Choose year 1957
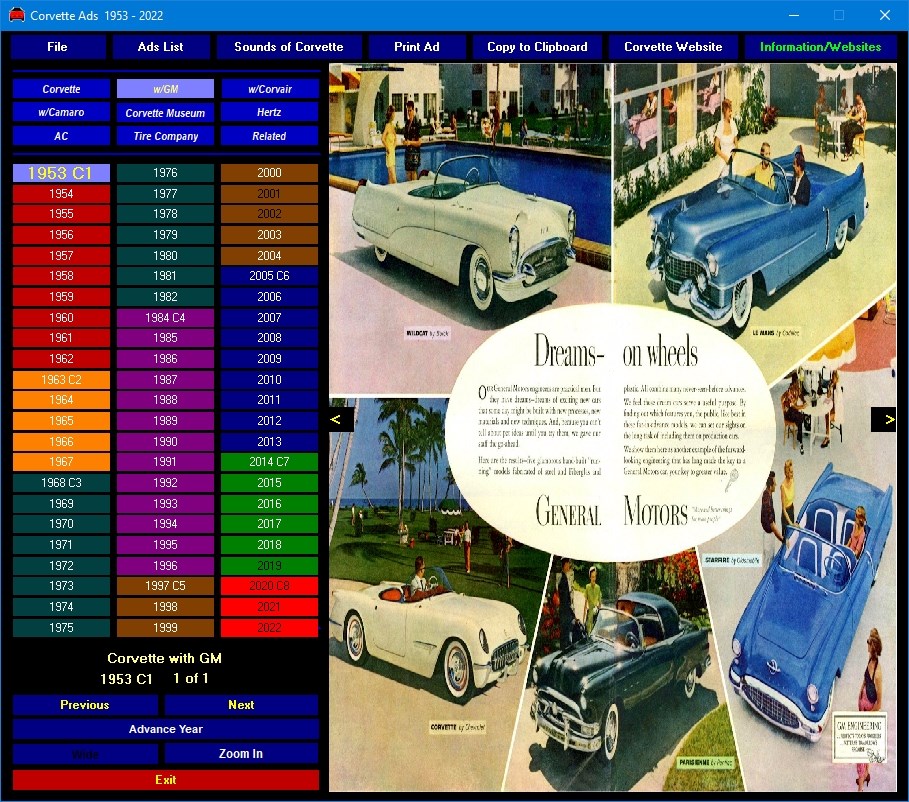The height and width of the screenshot is (802, 909). coord(61,255)
